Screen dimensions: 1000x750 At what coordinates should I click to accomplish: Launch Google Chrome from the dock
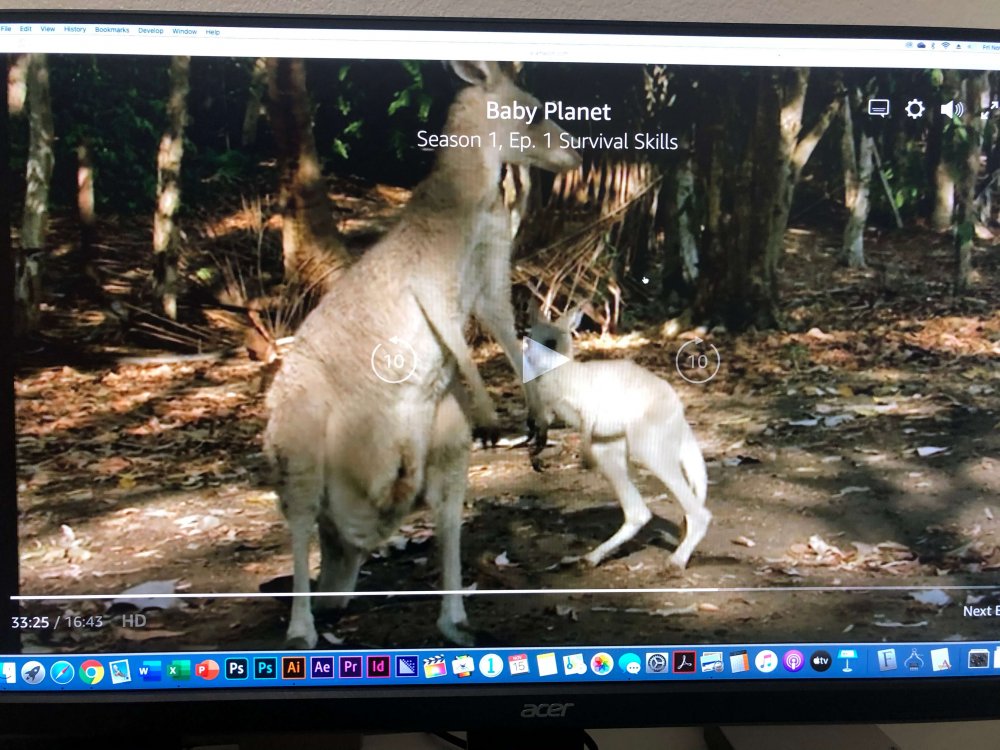[91, 672]
